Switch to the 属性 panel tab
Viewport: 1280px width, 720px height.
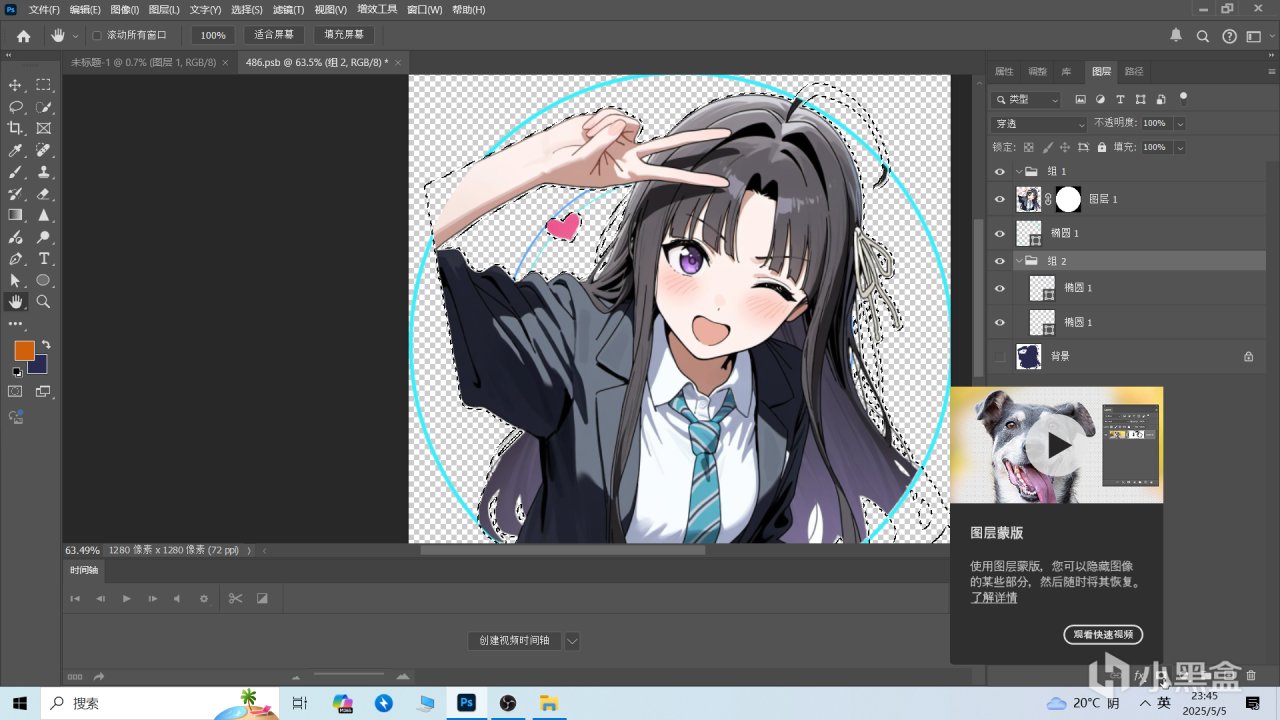tap(1004, 72)
